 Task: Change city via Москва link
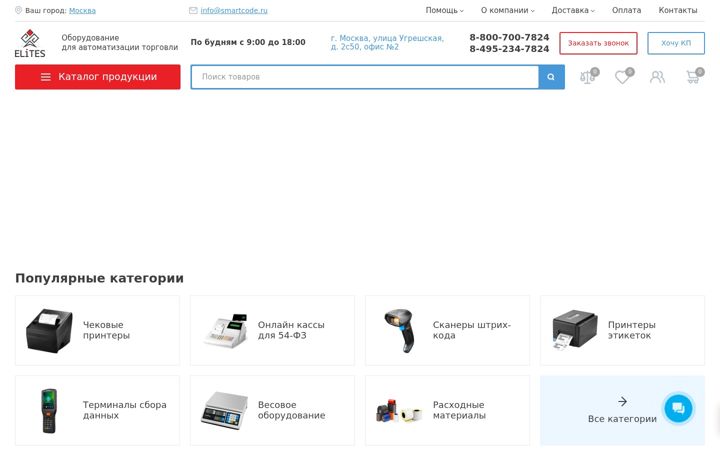tap(82, 10)
